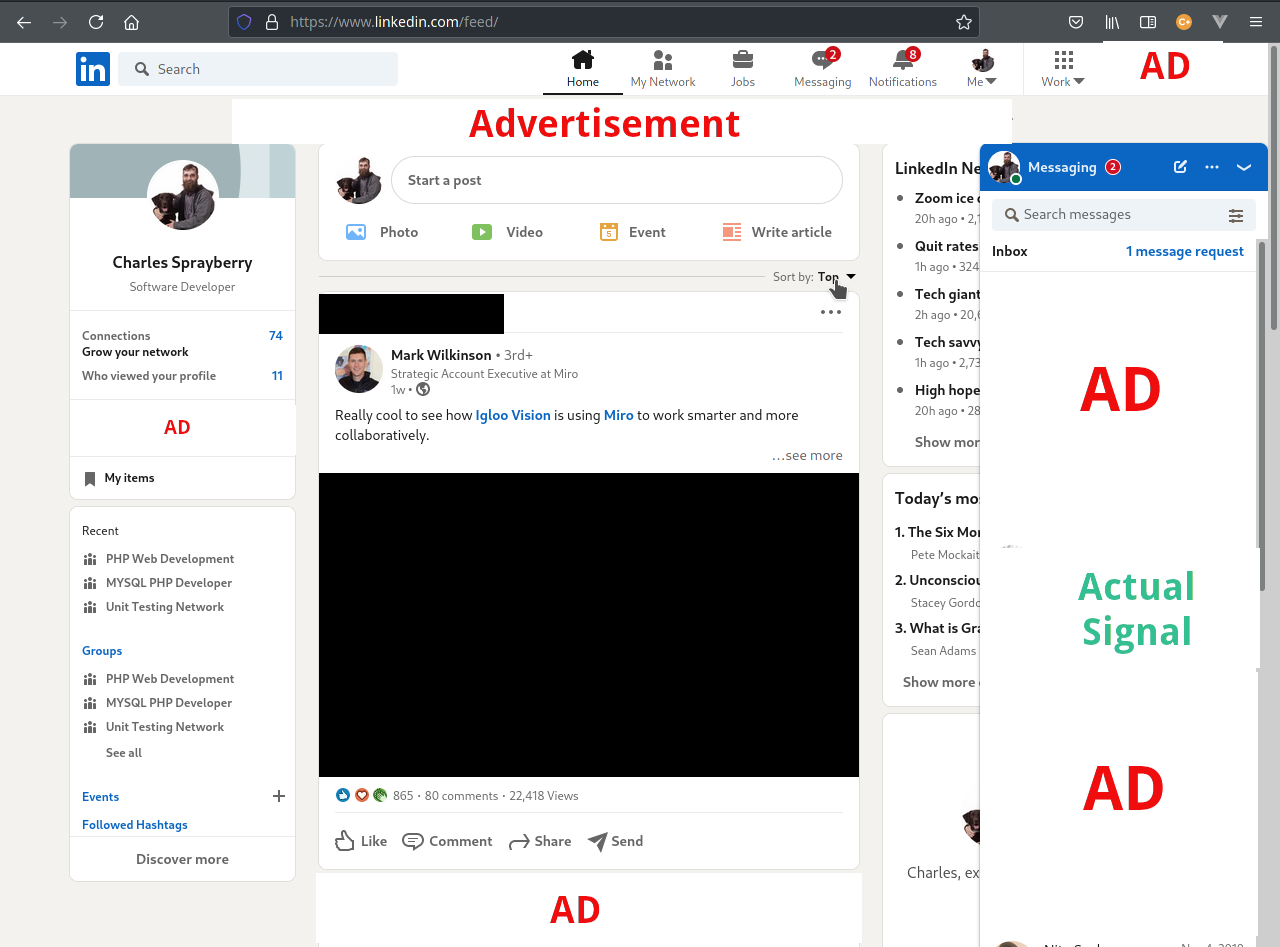1280x947 pixels.
Task: Show more LinkedIn News
Action: click(x=947, y=442)
